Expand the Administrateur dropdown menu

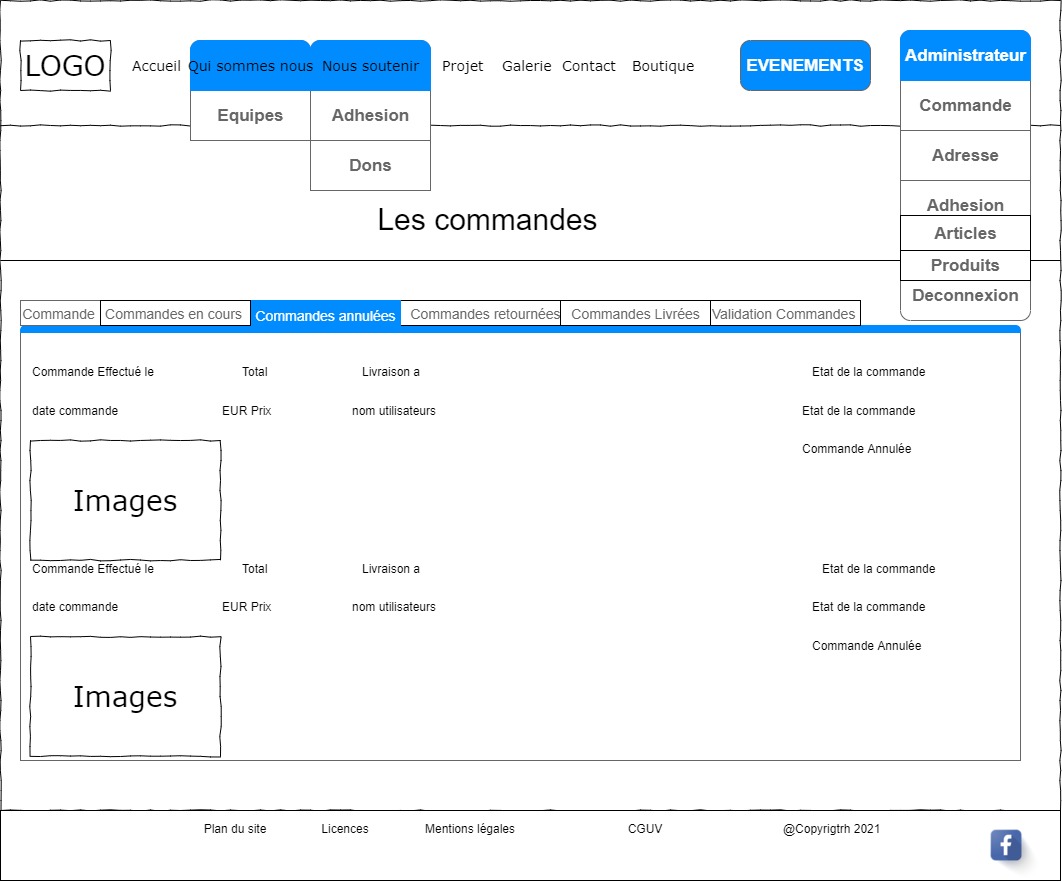point(965,56)
